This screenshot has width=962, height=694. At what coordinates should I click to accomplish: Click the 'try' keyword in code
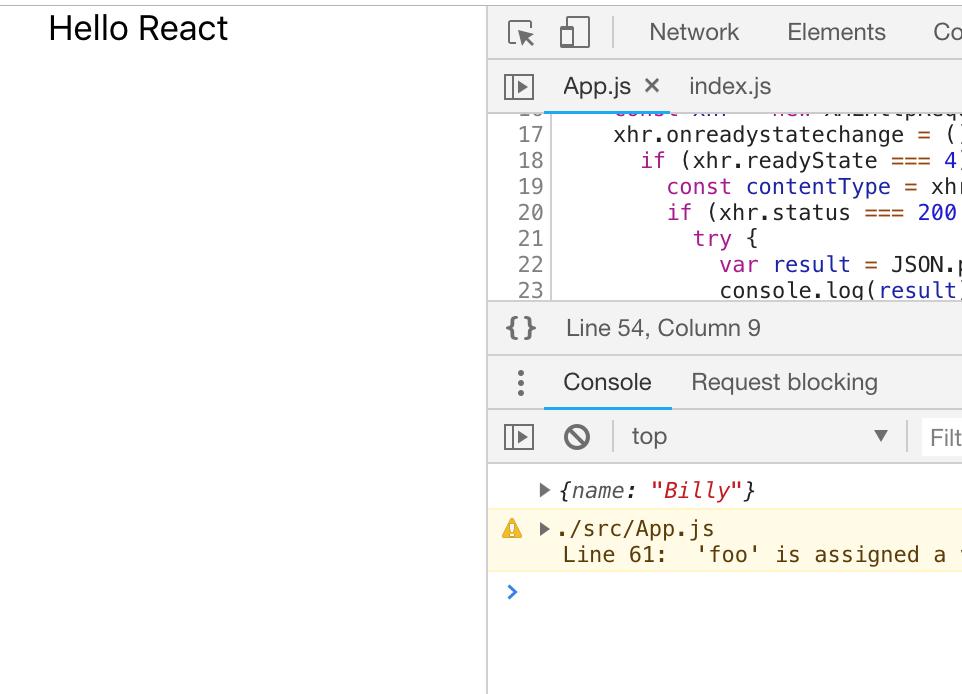[712, 238]
